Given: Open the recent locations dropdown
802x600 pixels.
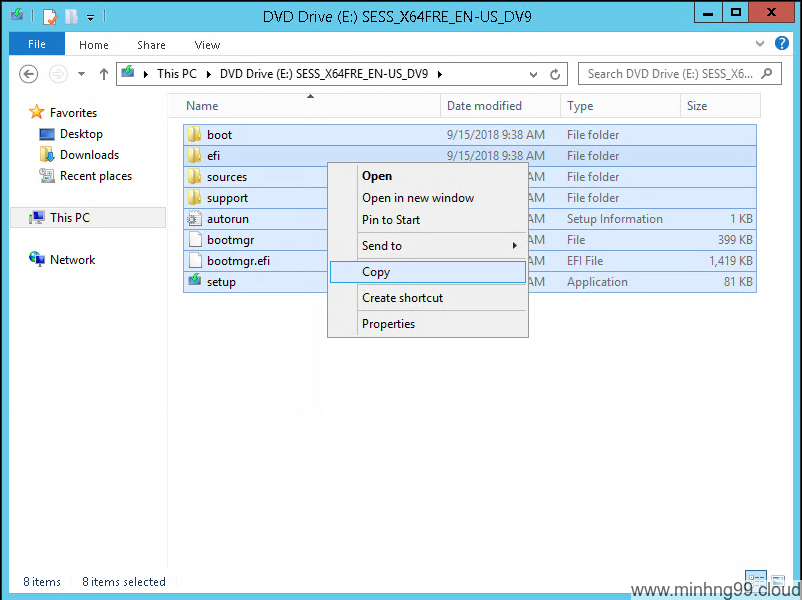Looking at the screenshot, I should coord(81,74).
